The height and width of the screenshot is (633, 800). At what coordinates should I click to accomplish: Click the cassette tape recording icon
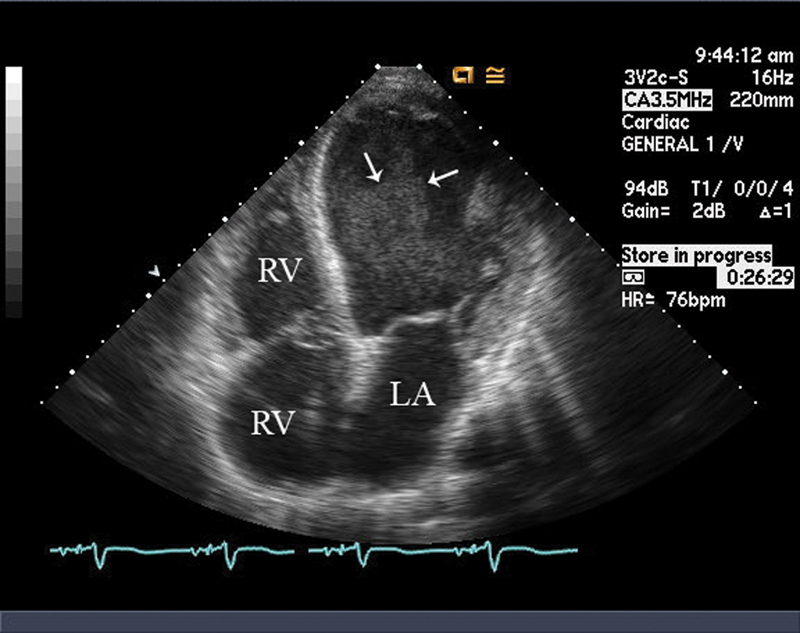tap(632, 275)
